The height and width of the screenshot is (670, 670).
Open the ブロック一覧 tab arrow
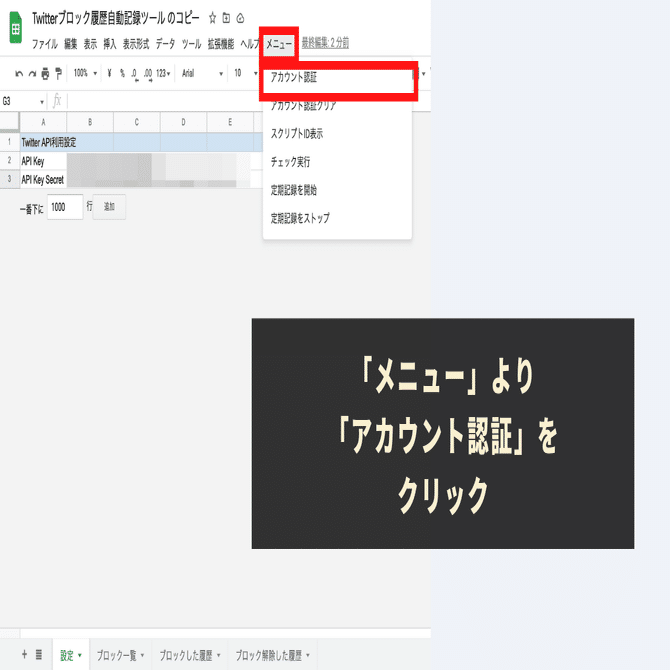(x=142, y=655)
